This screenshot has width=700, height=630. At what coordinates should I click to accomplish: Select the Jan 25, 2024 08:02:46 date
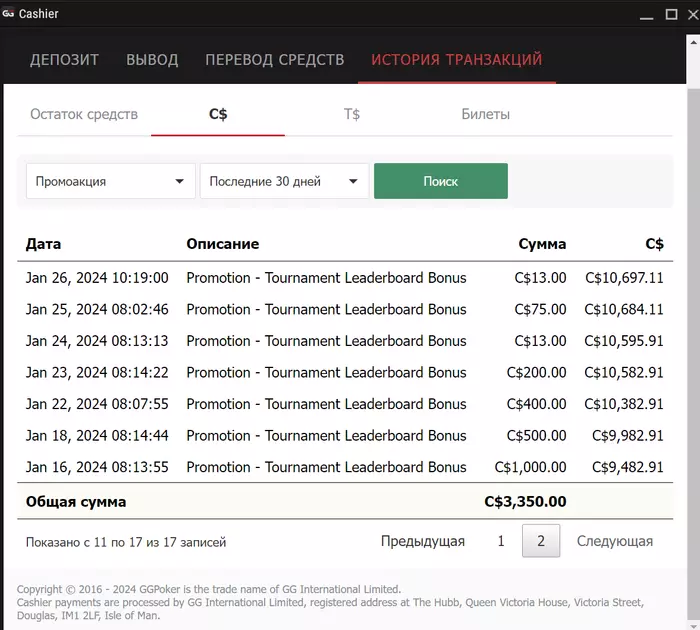pyautogui.click(x=97, y=309)
